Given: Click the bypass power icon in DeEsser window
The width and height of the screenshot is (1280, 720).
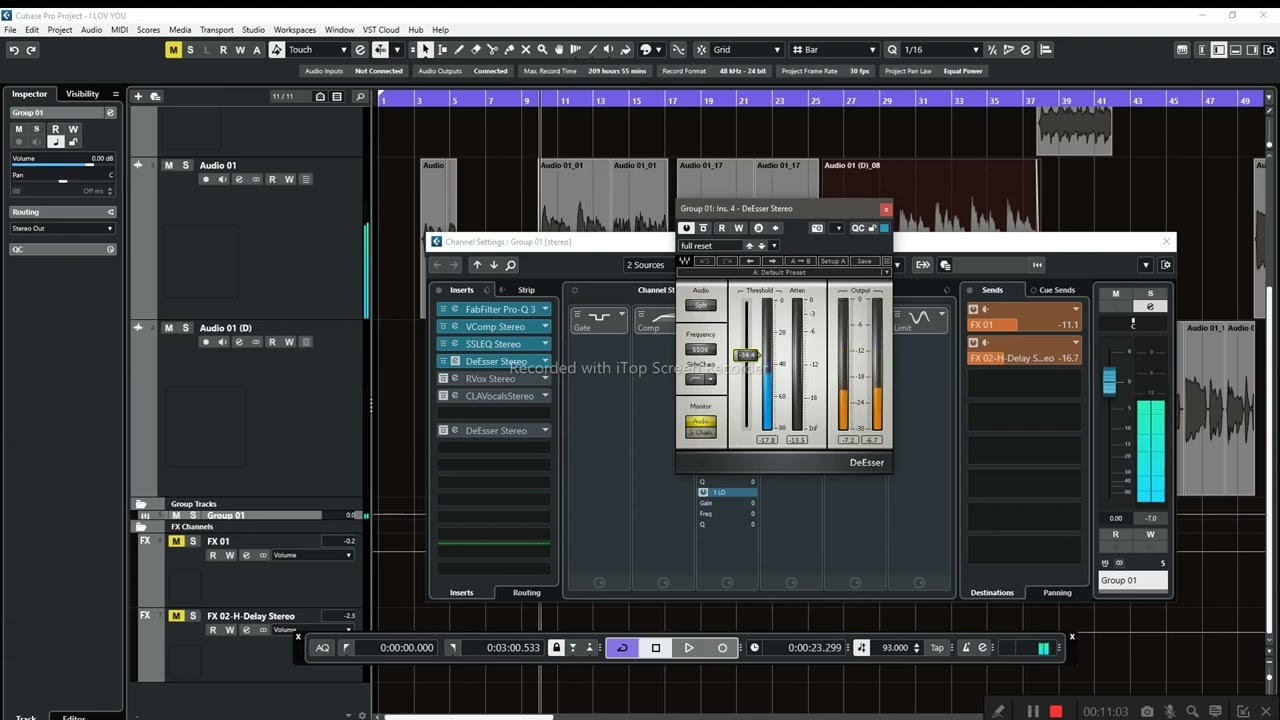Looking at the screenshot, I should click(686, 228).
